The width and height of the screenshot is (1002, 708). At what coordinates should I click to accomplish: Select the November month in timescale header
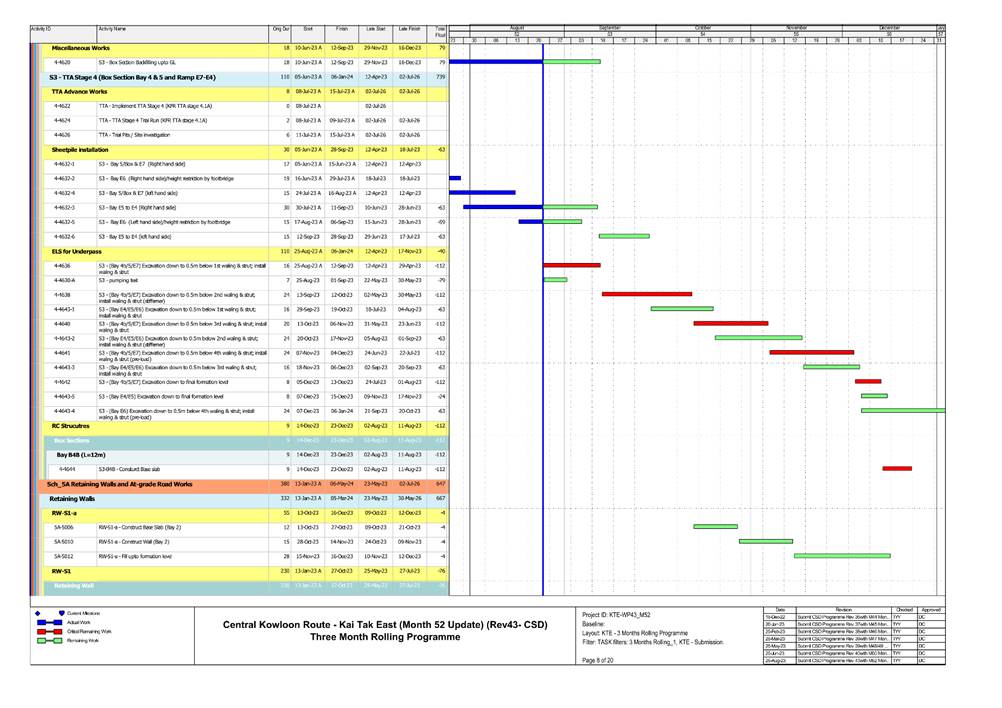tap(796, 28)
